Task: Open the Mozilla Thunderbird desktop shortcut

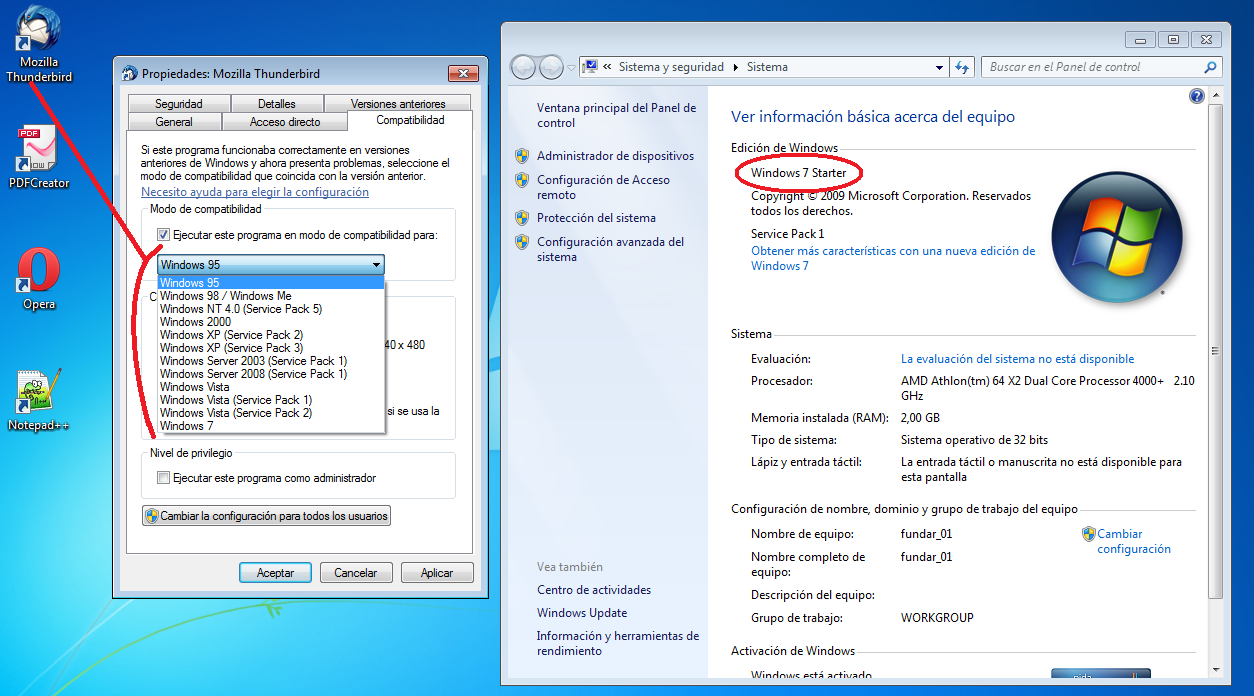Action: point(39,44)
